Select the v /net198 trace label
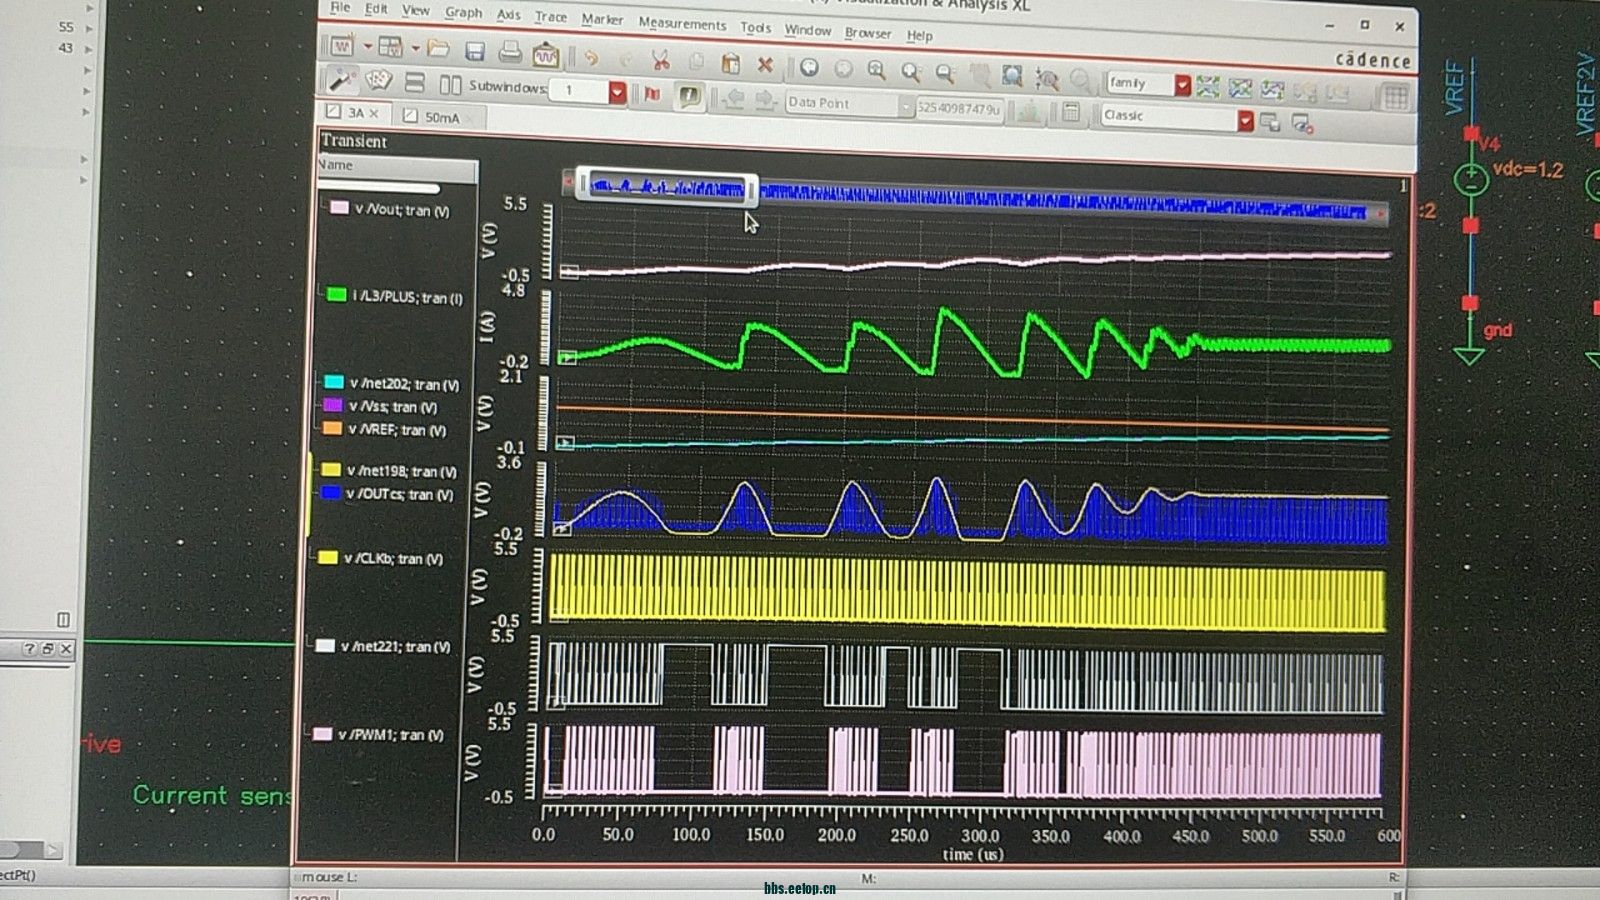1600x900 pixels. pyautogui.click(x=401, y=470)
